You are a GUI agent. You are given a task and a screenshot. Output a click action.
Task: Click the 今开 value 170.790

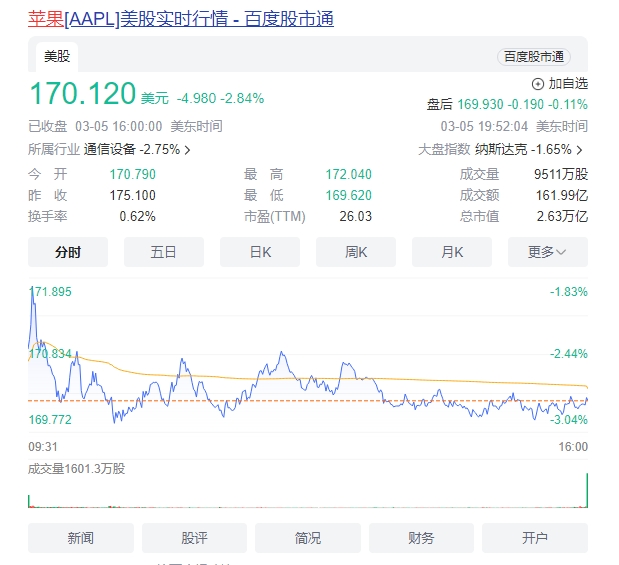tap(133, 175)
